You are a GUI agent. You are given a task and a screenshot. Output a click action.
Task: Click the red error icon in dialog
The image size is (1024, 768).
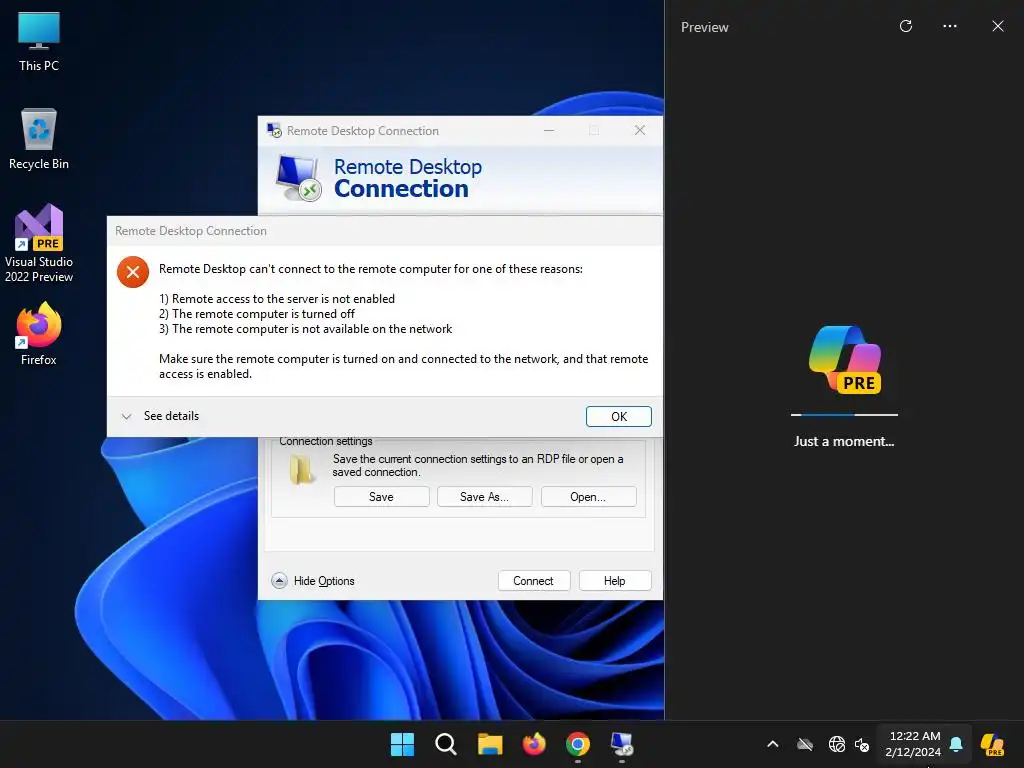[133, 272]
